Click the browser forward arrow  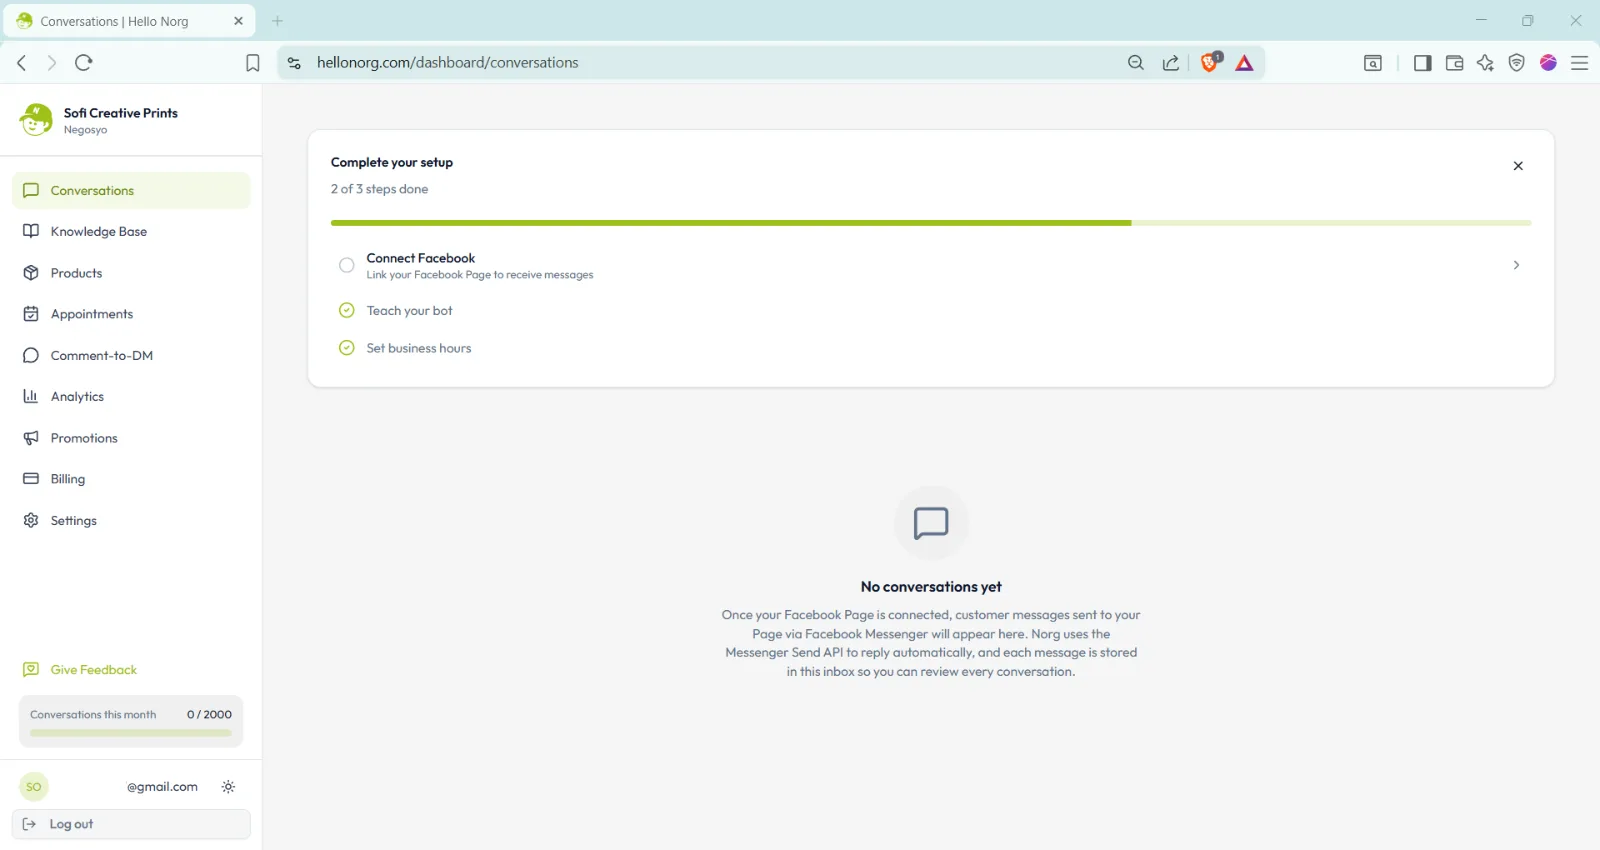point(52,63)
